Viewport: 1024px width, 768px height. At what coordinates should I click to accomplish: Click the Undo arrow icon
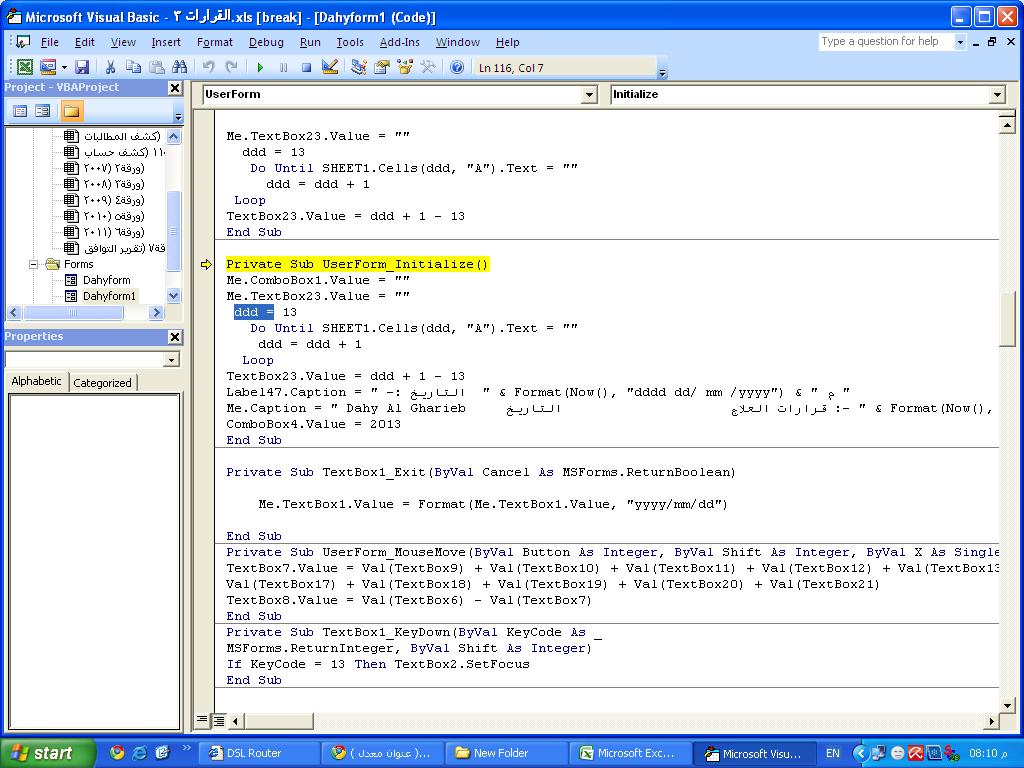tap(208, 67)
